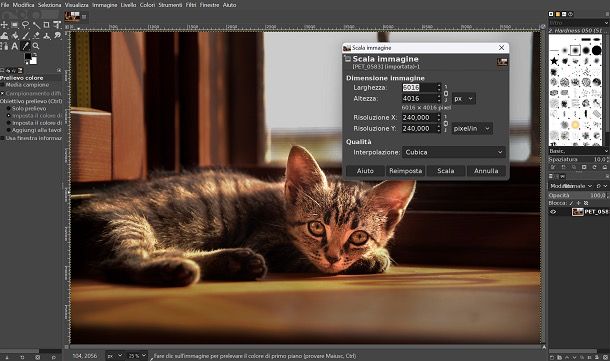Open the Modifica menu
Screen dimensions: 610x361
[x=23, y=5]
